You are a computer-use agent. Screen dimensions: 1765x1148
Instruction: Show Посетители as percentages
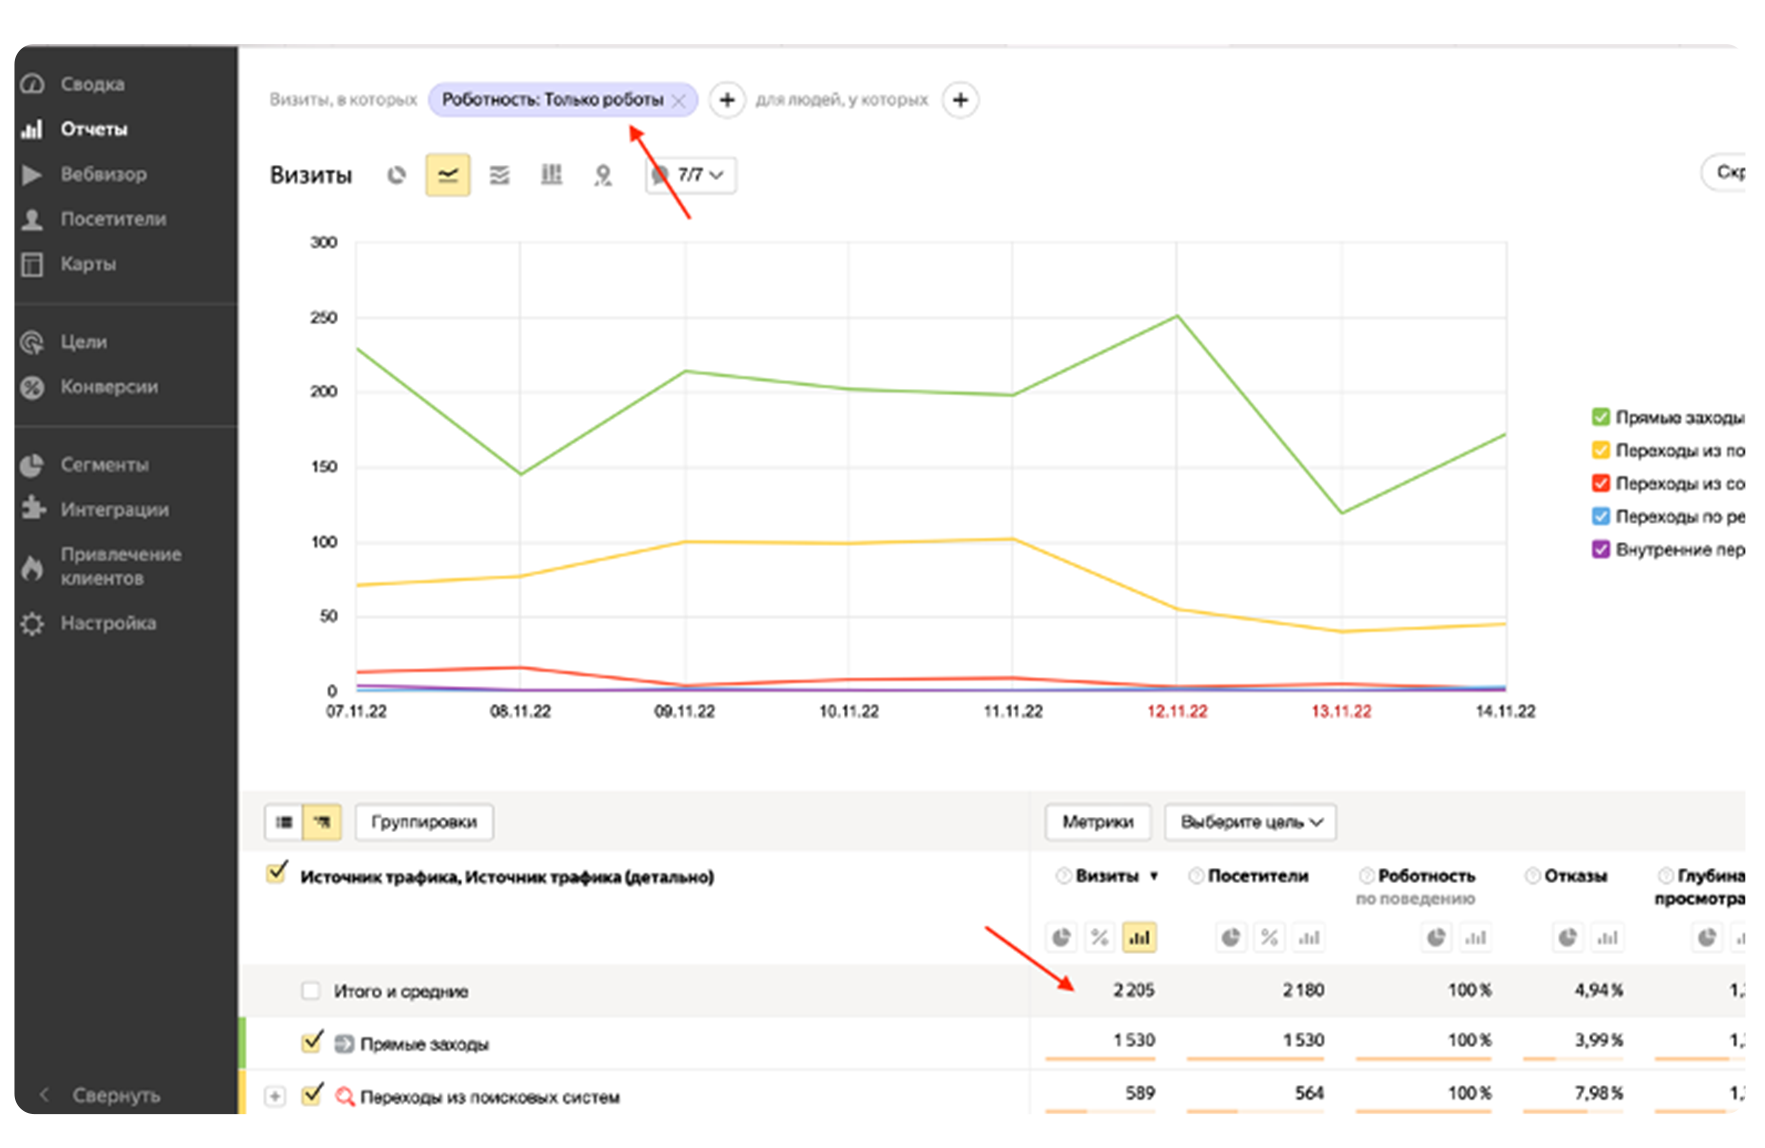coord(1270,937)
